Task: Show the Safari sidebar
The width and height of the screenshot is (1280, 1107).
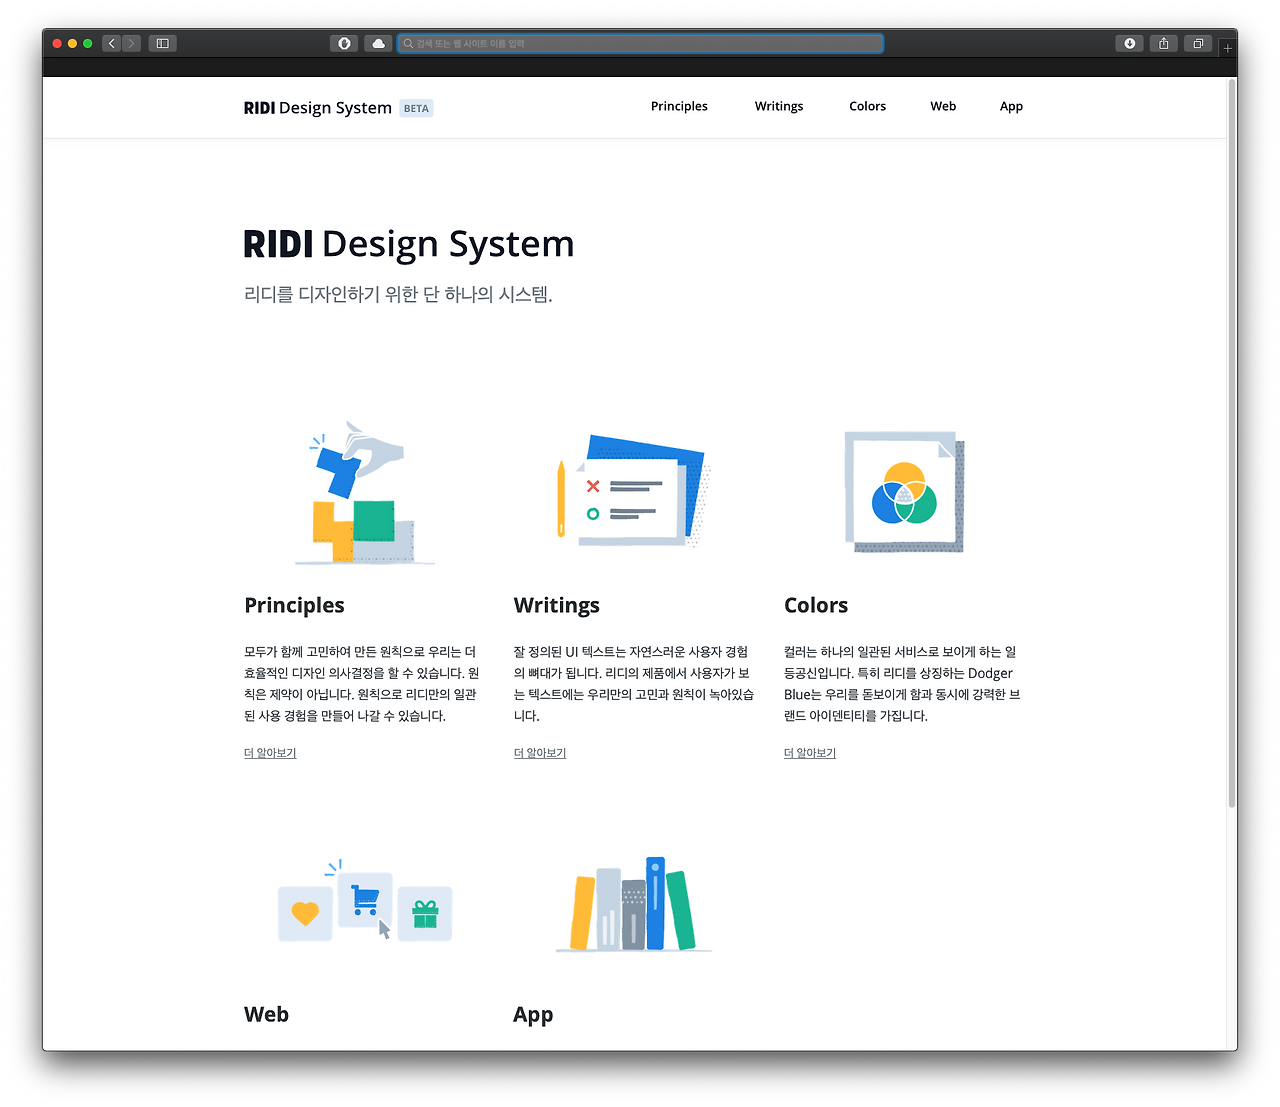Action: (x=162, y=43)
